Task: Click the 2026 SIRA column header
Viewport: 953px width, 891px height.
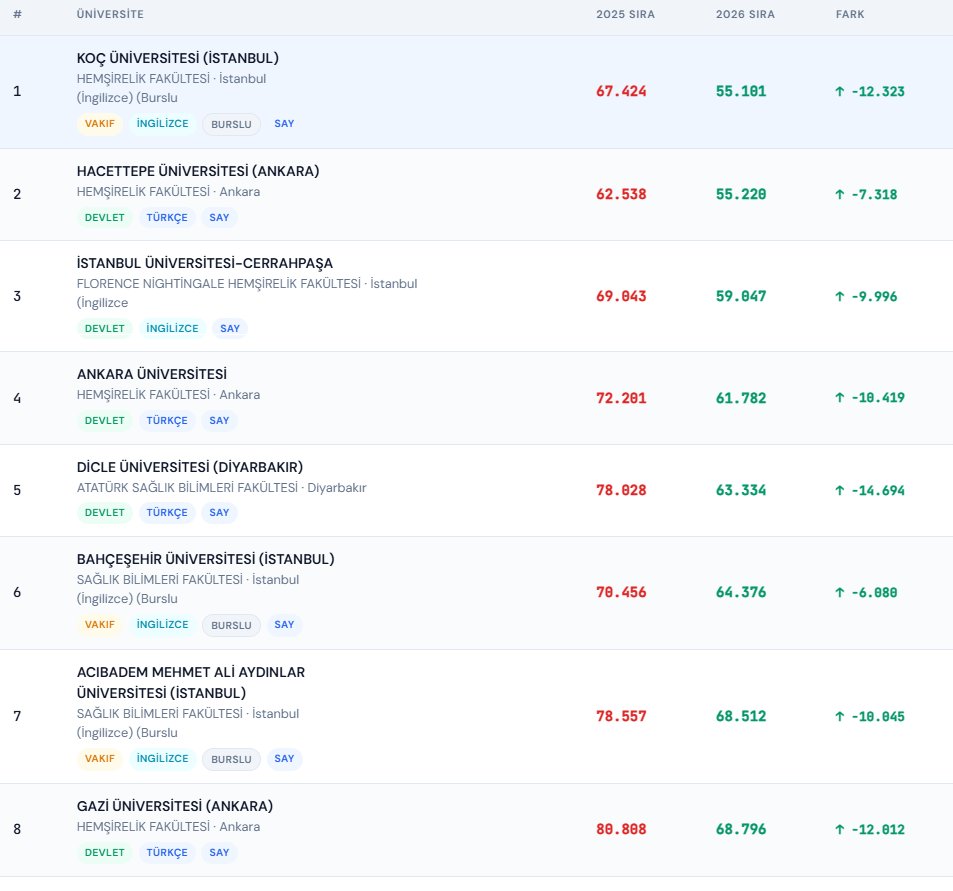Action: (x=745, y=14)
